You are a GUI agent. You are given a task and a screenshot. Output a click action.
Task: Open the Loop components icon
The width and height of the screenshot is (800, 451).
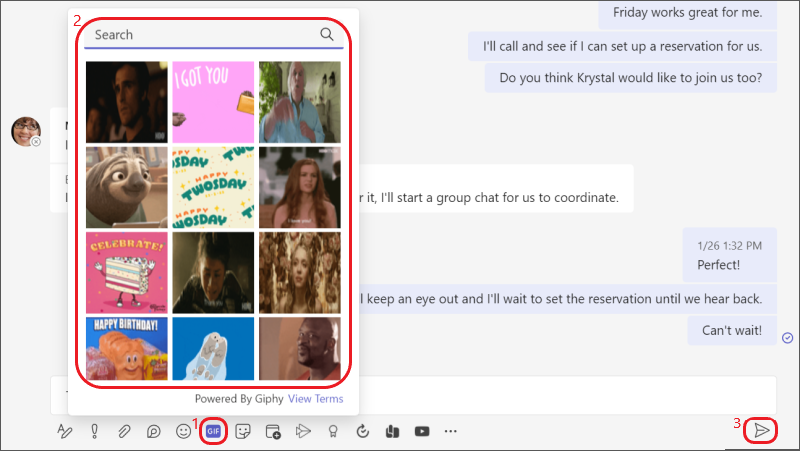coord(154,431)
